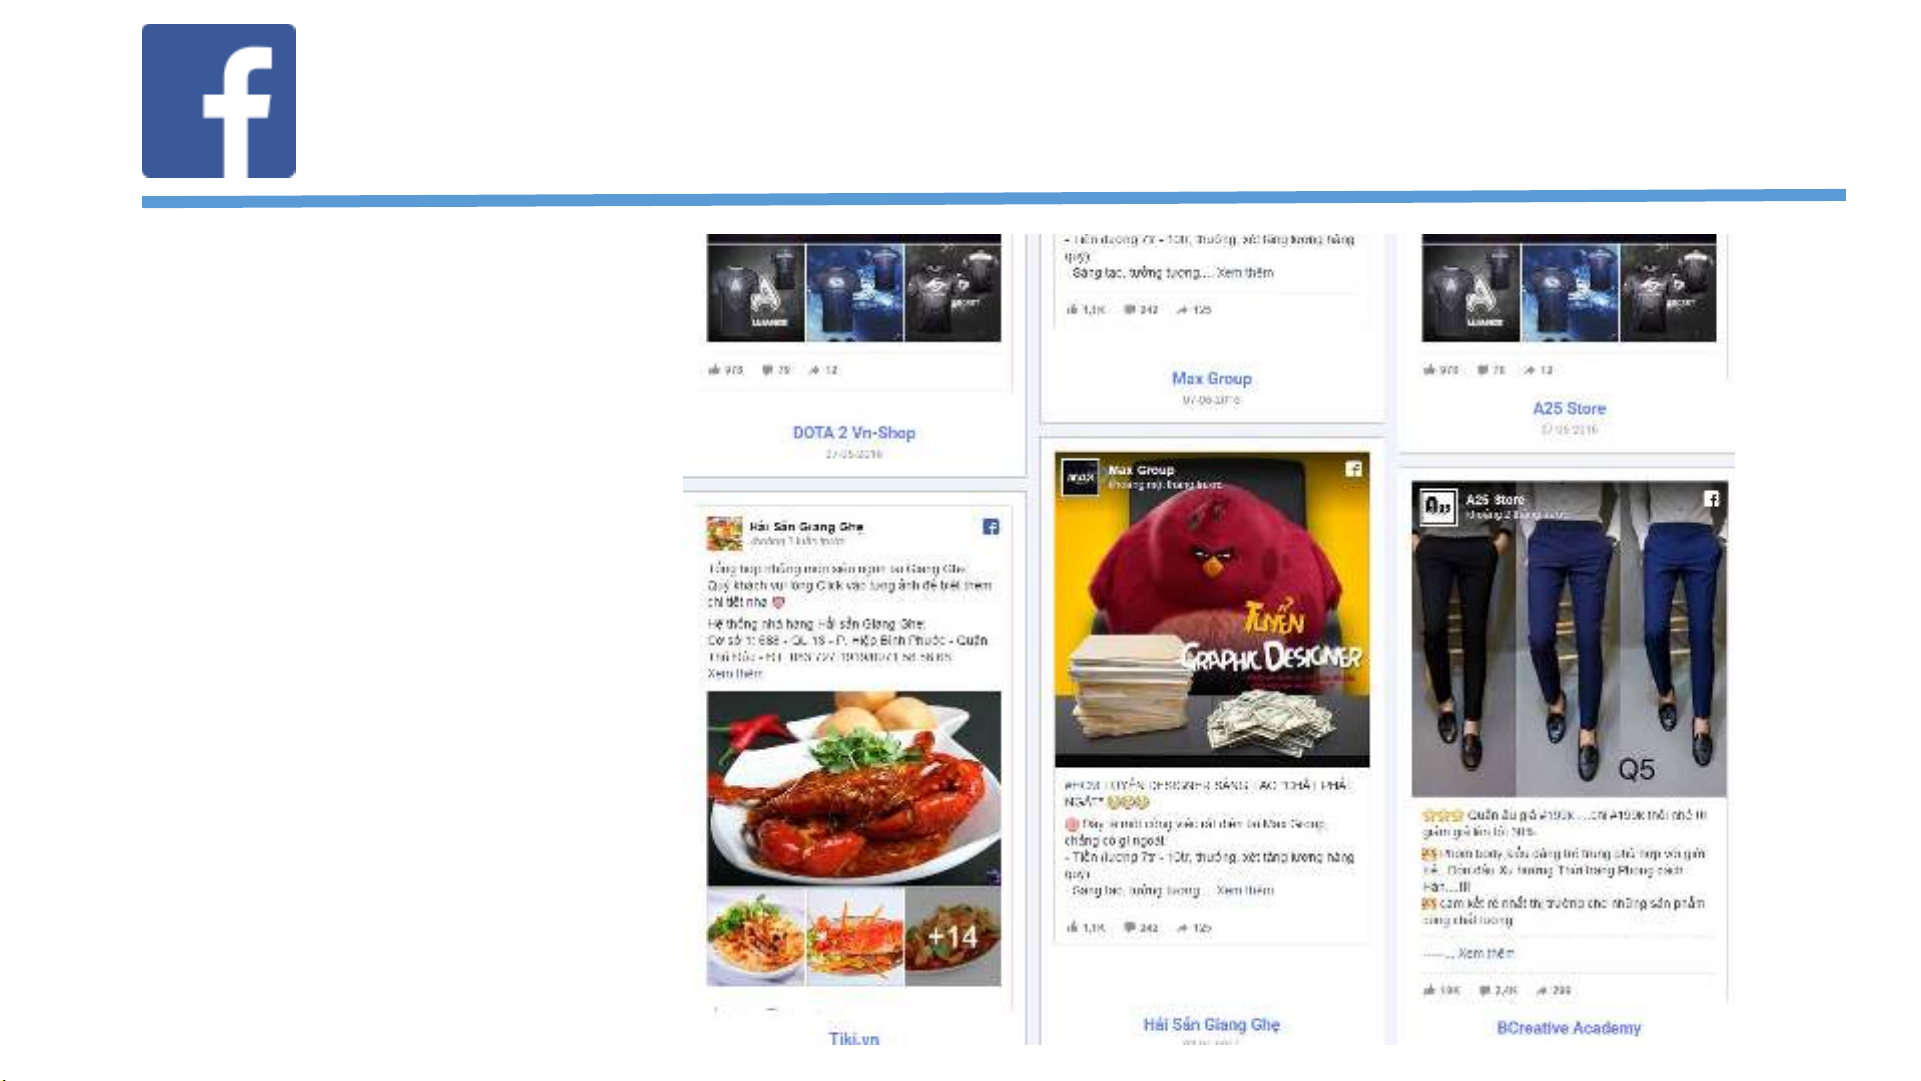This screenshot has height=1081, width=1921.
Task: Open the +14 more photos thumbnail
Action: pyautogui.click(x=953, y=937)
